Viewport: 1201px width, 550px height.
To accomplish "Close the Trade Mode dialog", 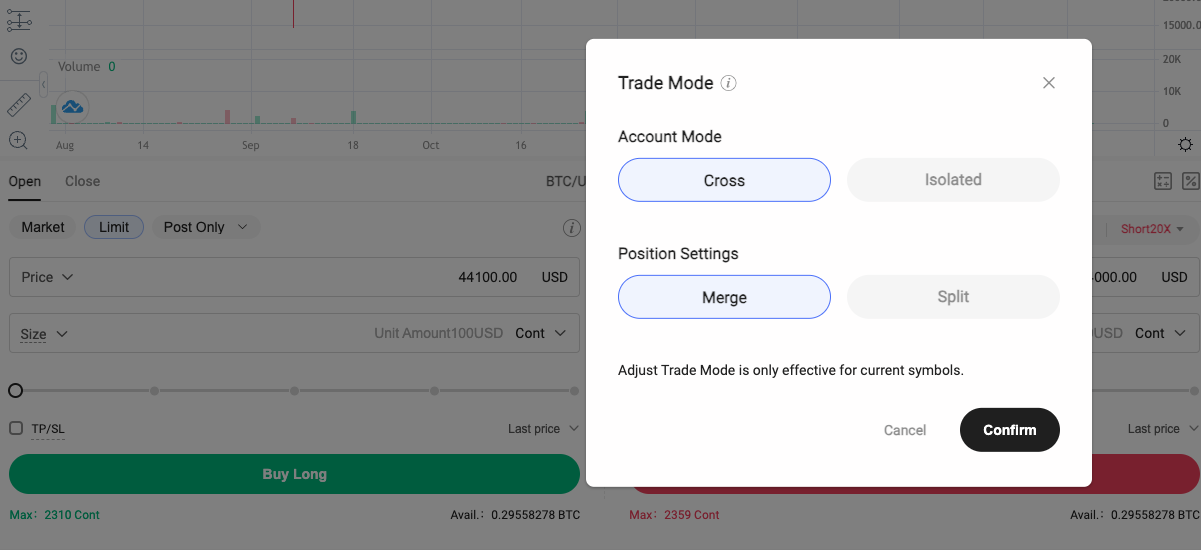I will click(x=1048, y=83).
